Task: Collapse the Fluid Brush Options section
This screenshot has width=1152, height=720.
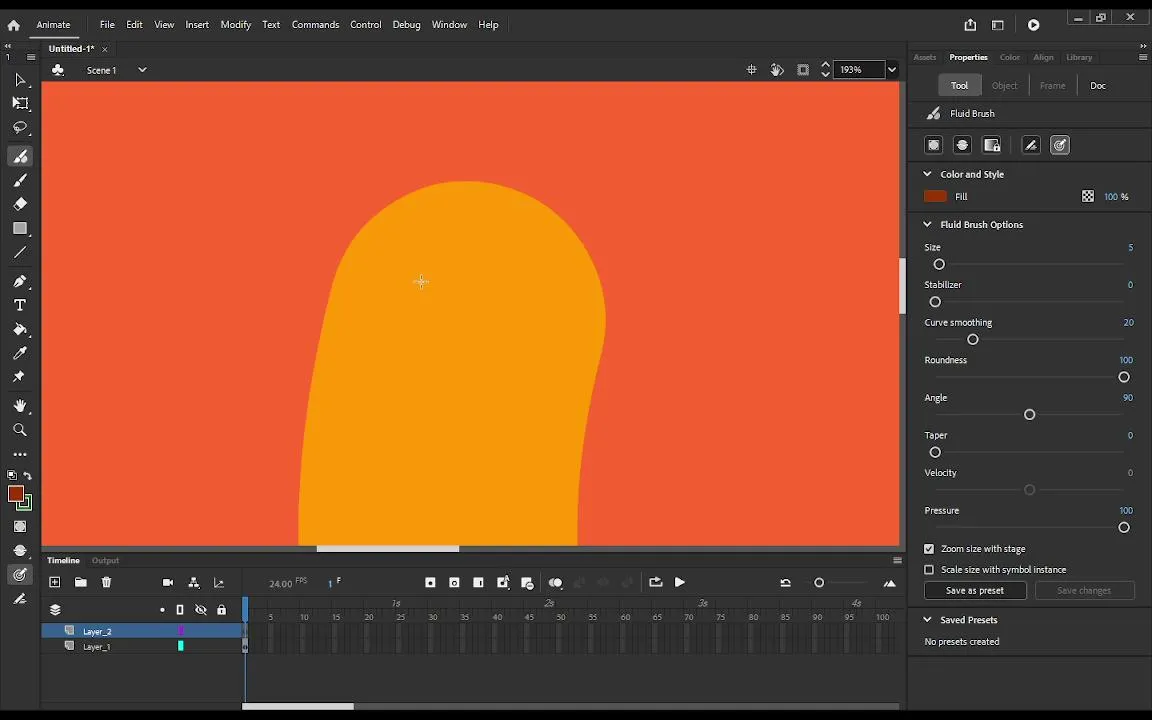Action: pyautogui.click(x=927, y=225)
